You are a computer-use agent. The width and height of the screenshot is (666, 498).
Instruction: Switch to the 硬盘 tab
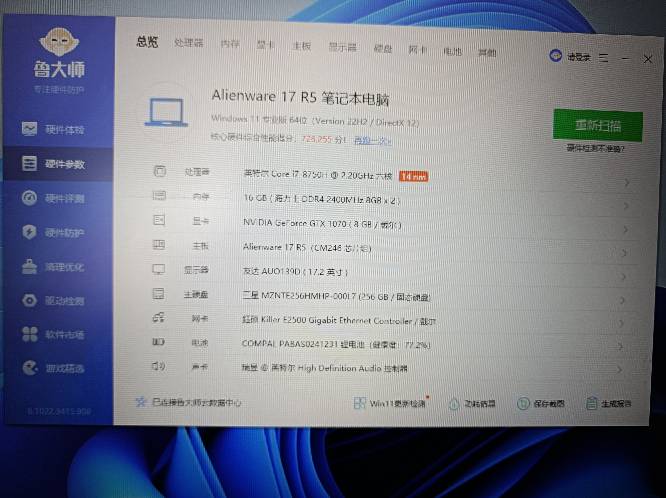(383, 49)
